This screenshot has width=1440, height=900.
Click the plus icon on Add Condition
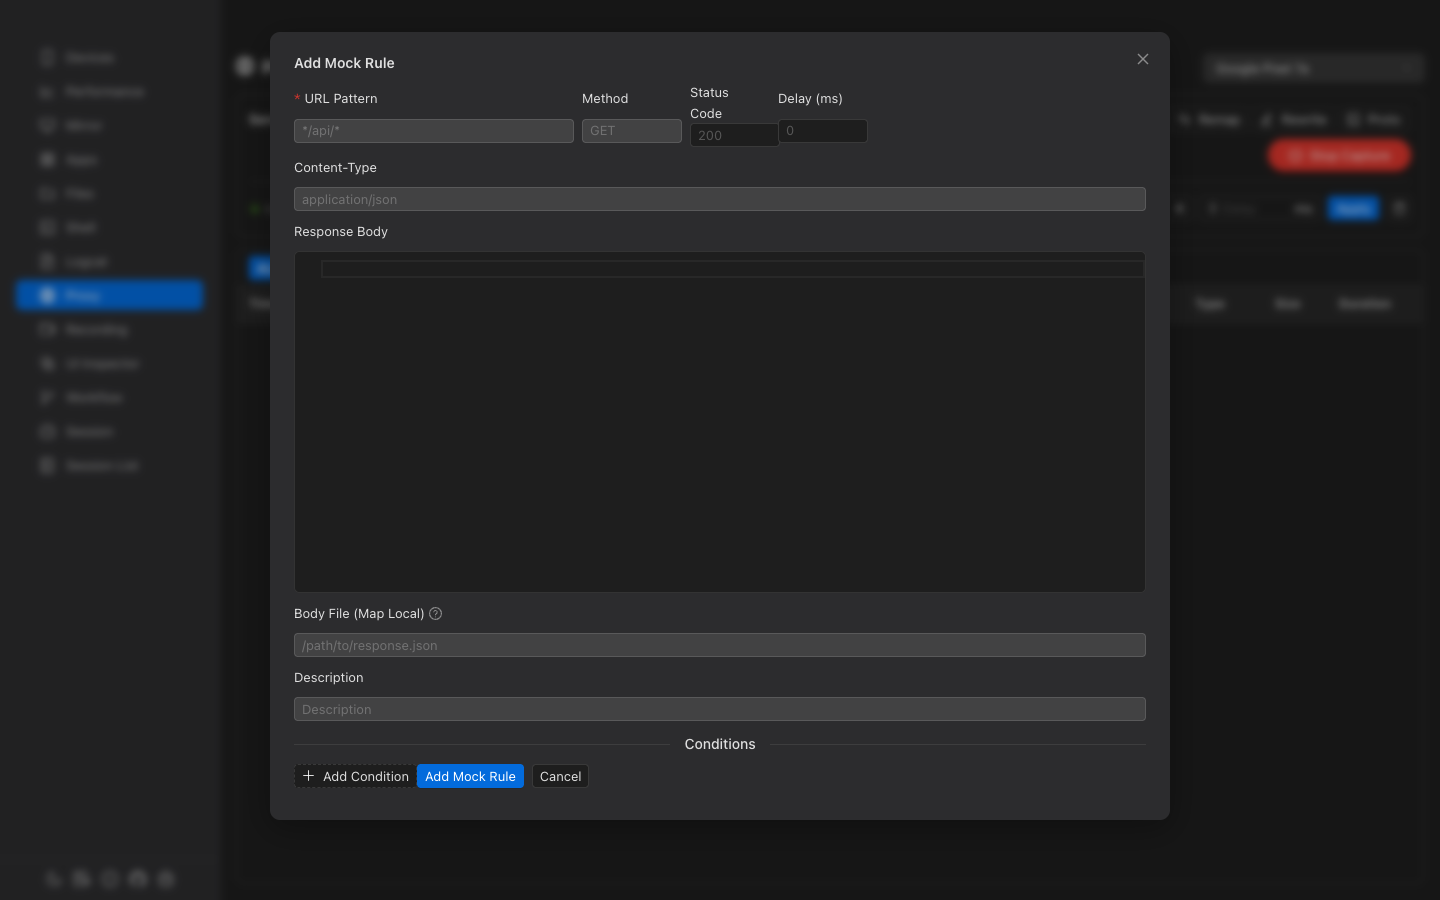click(x=309, y=776)
